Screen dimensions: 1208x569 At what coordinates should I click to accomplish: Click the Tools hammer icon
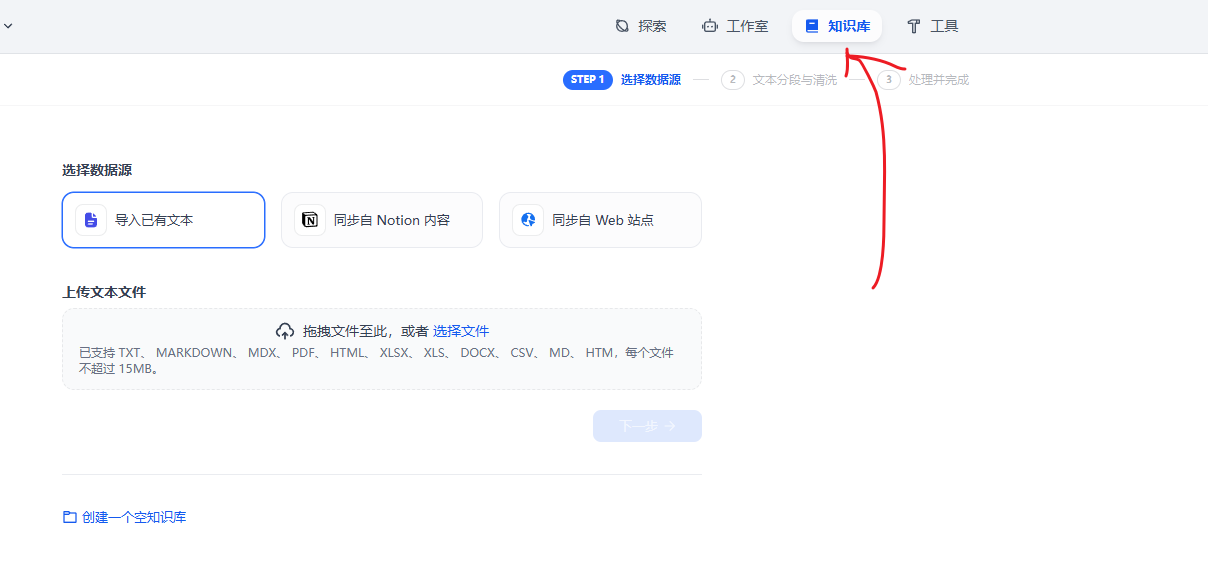[x=914, y=26]
